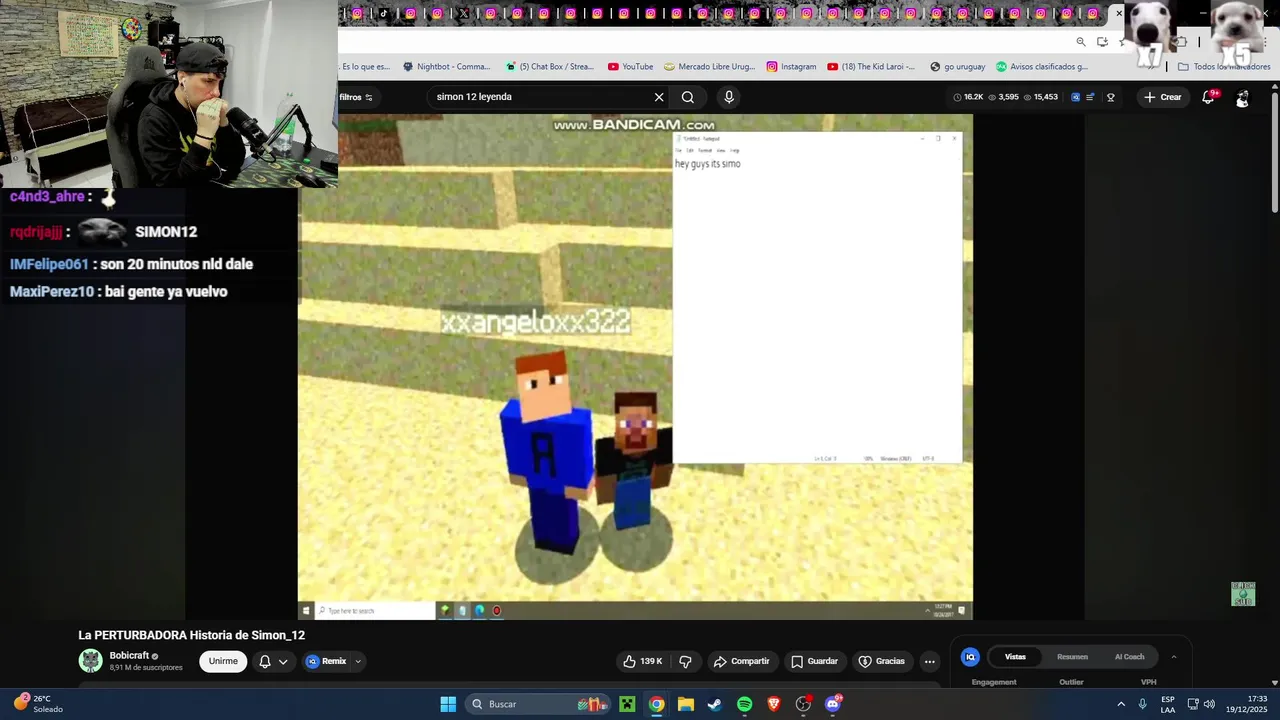Click the Unirme join button
Image resolution: width=1280 pixels, height=720 pixels.
223,661
